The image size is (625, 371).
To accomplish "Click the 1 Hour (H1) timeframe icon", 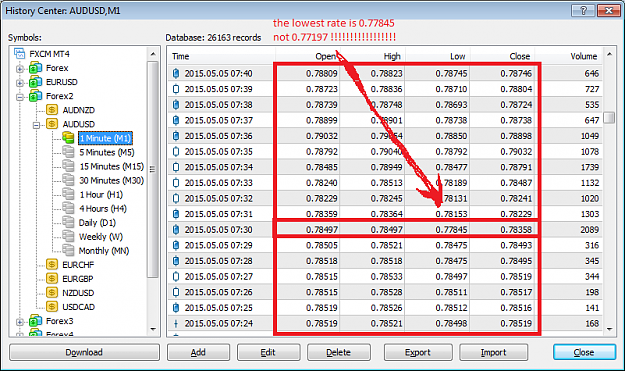I will pos(68,194).
